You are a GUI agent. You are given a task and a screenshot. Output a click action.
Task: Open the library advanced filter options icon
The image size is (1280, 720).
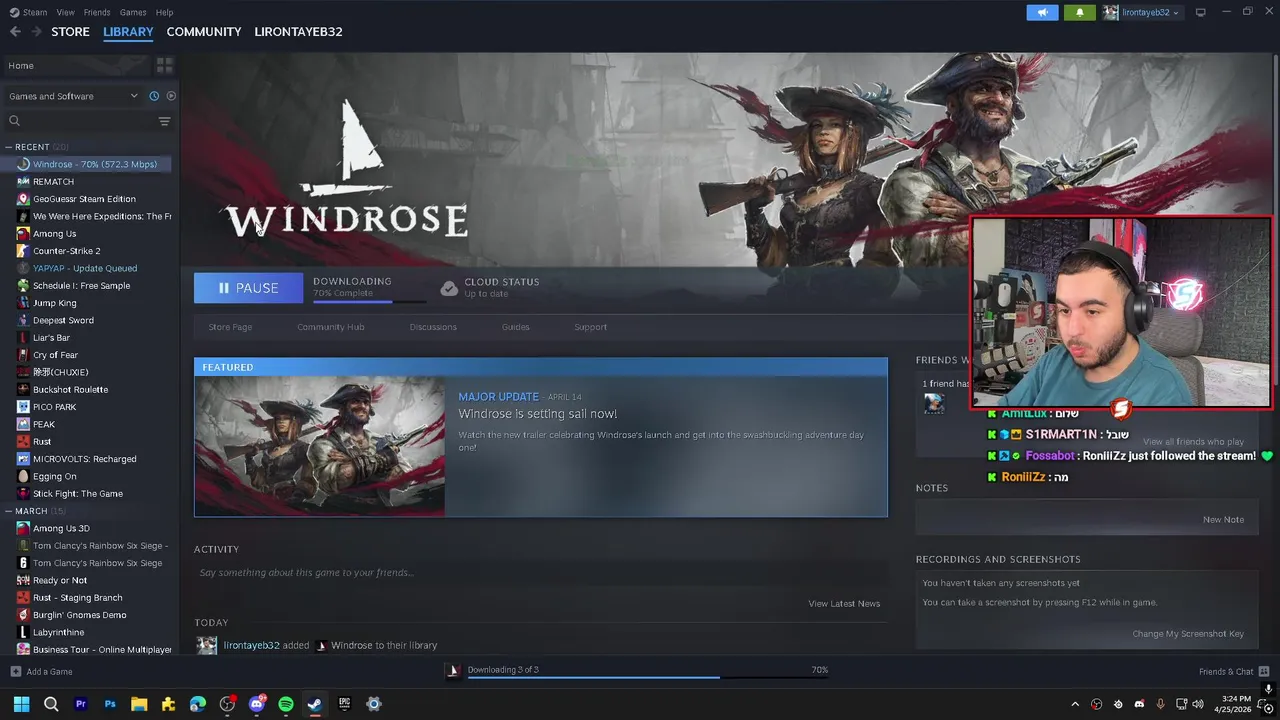(165, 121)
